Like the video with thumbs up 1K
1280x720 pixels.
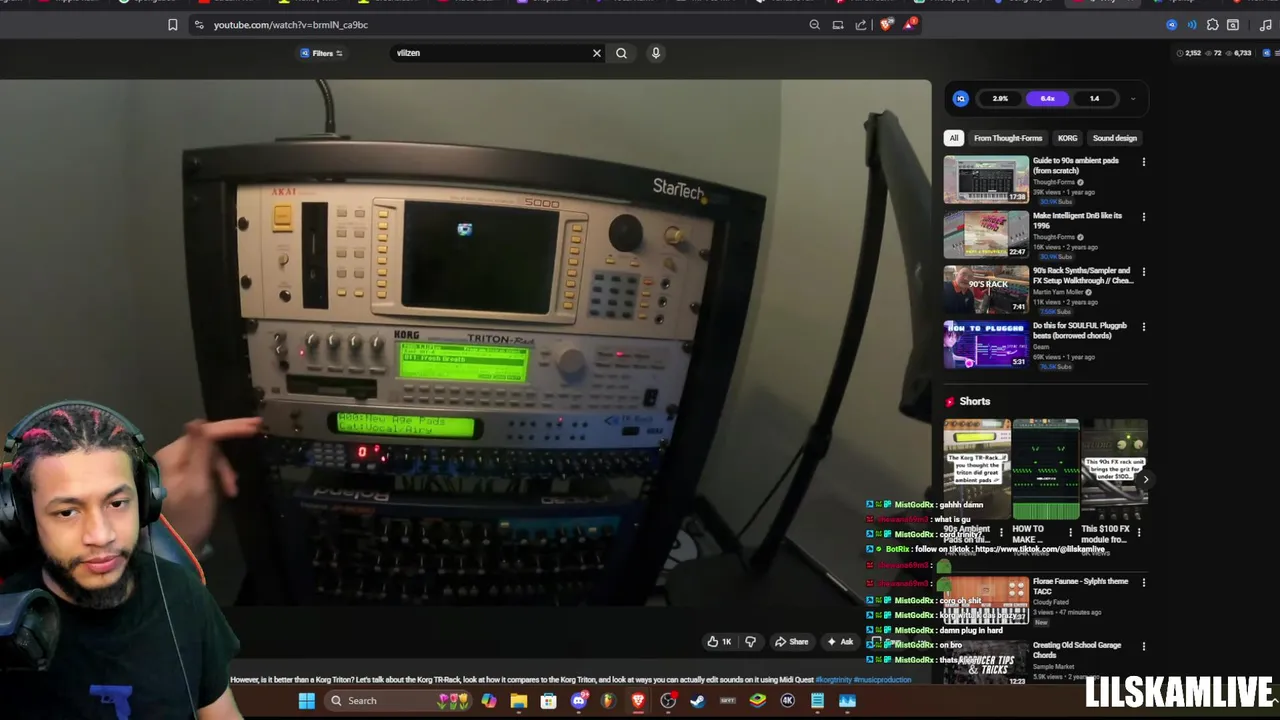719,642
